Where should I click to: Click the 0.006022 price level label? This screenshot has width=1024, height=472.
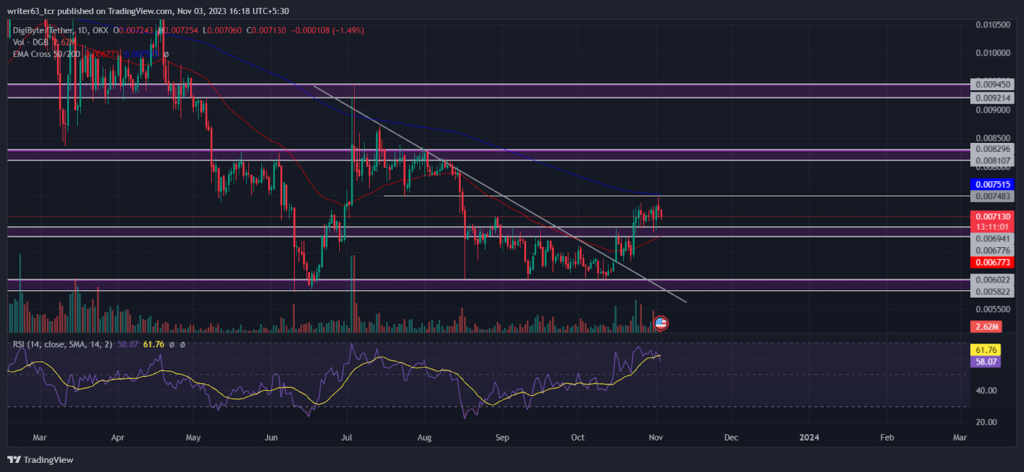(x=991, y=279)
